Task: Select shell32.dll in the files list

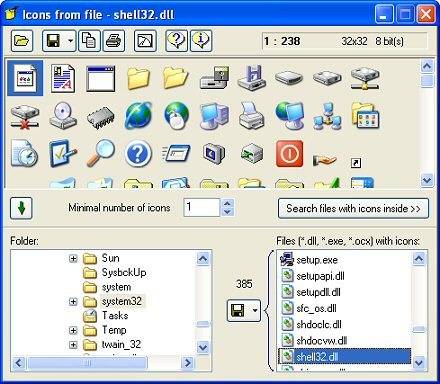Action: (x=344, y=357)
